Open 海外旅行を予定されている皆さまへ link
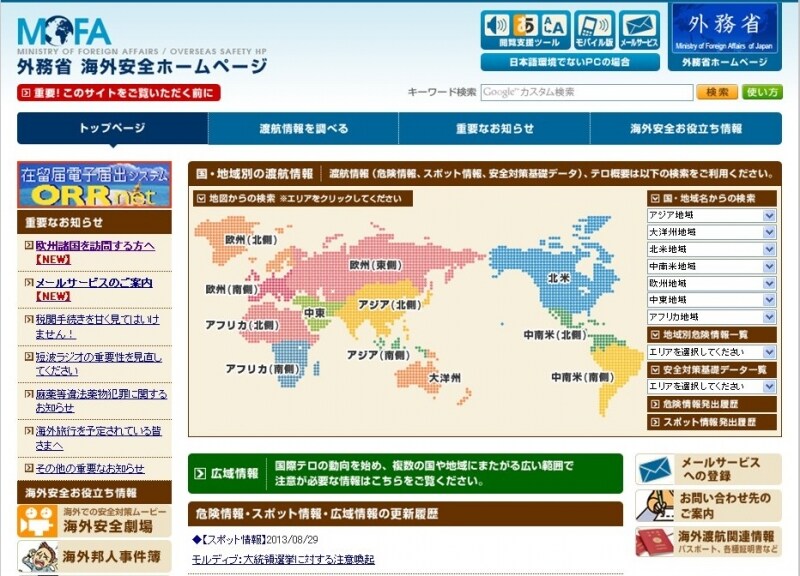 (98, 438)
